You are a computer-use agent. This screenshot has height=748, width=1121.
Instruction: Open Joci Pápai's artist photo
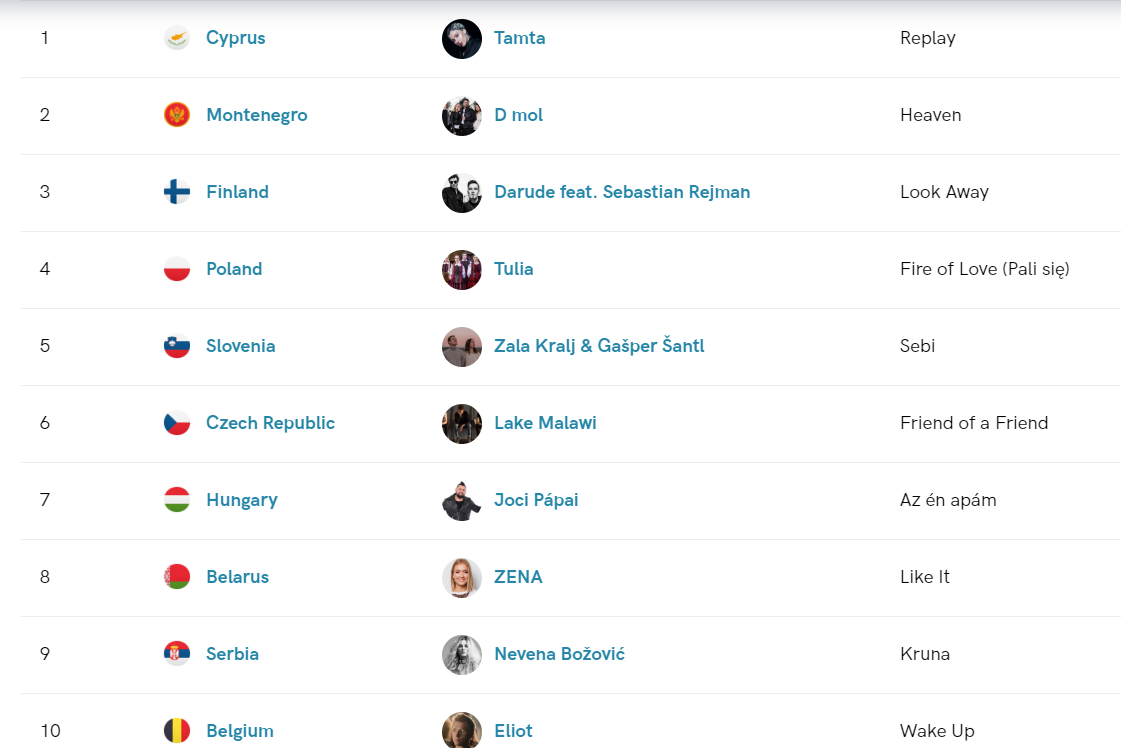pyautogui.click(x=462, y=501)
